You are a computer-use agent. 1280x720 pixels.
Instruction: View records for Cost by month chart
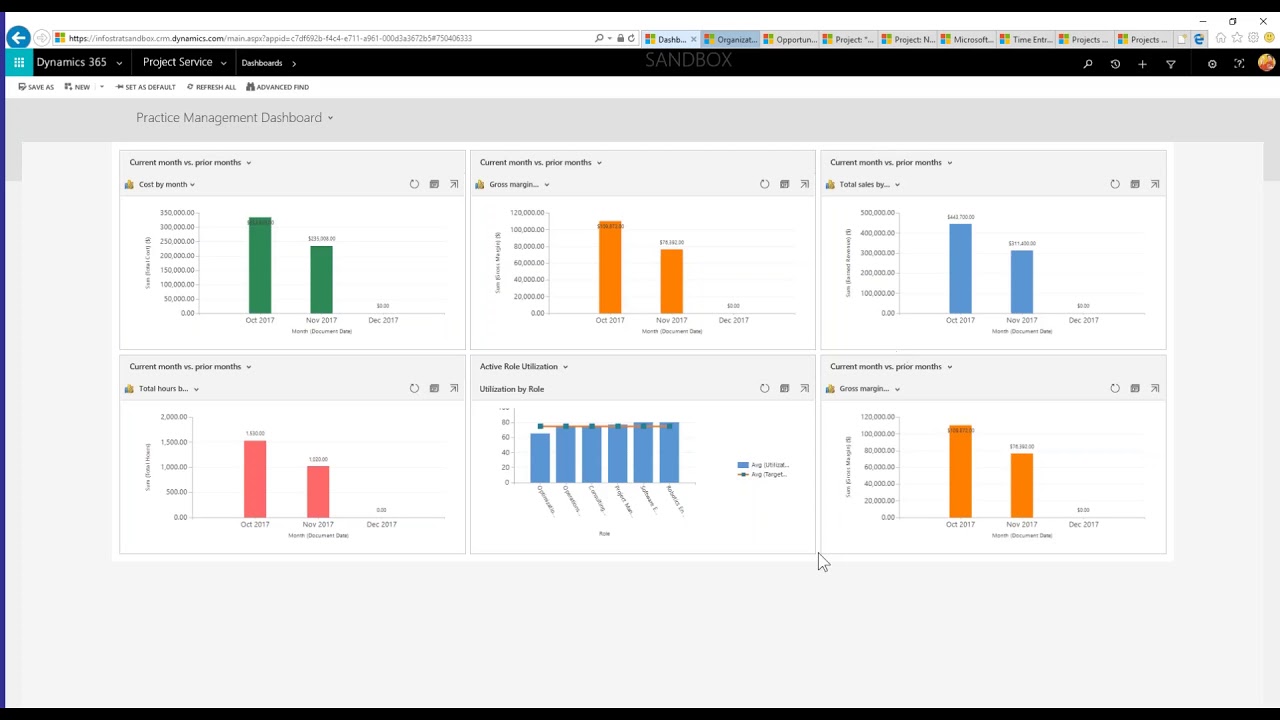[434, 184]
